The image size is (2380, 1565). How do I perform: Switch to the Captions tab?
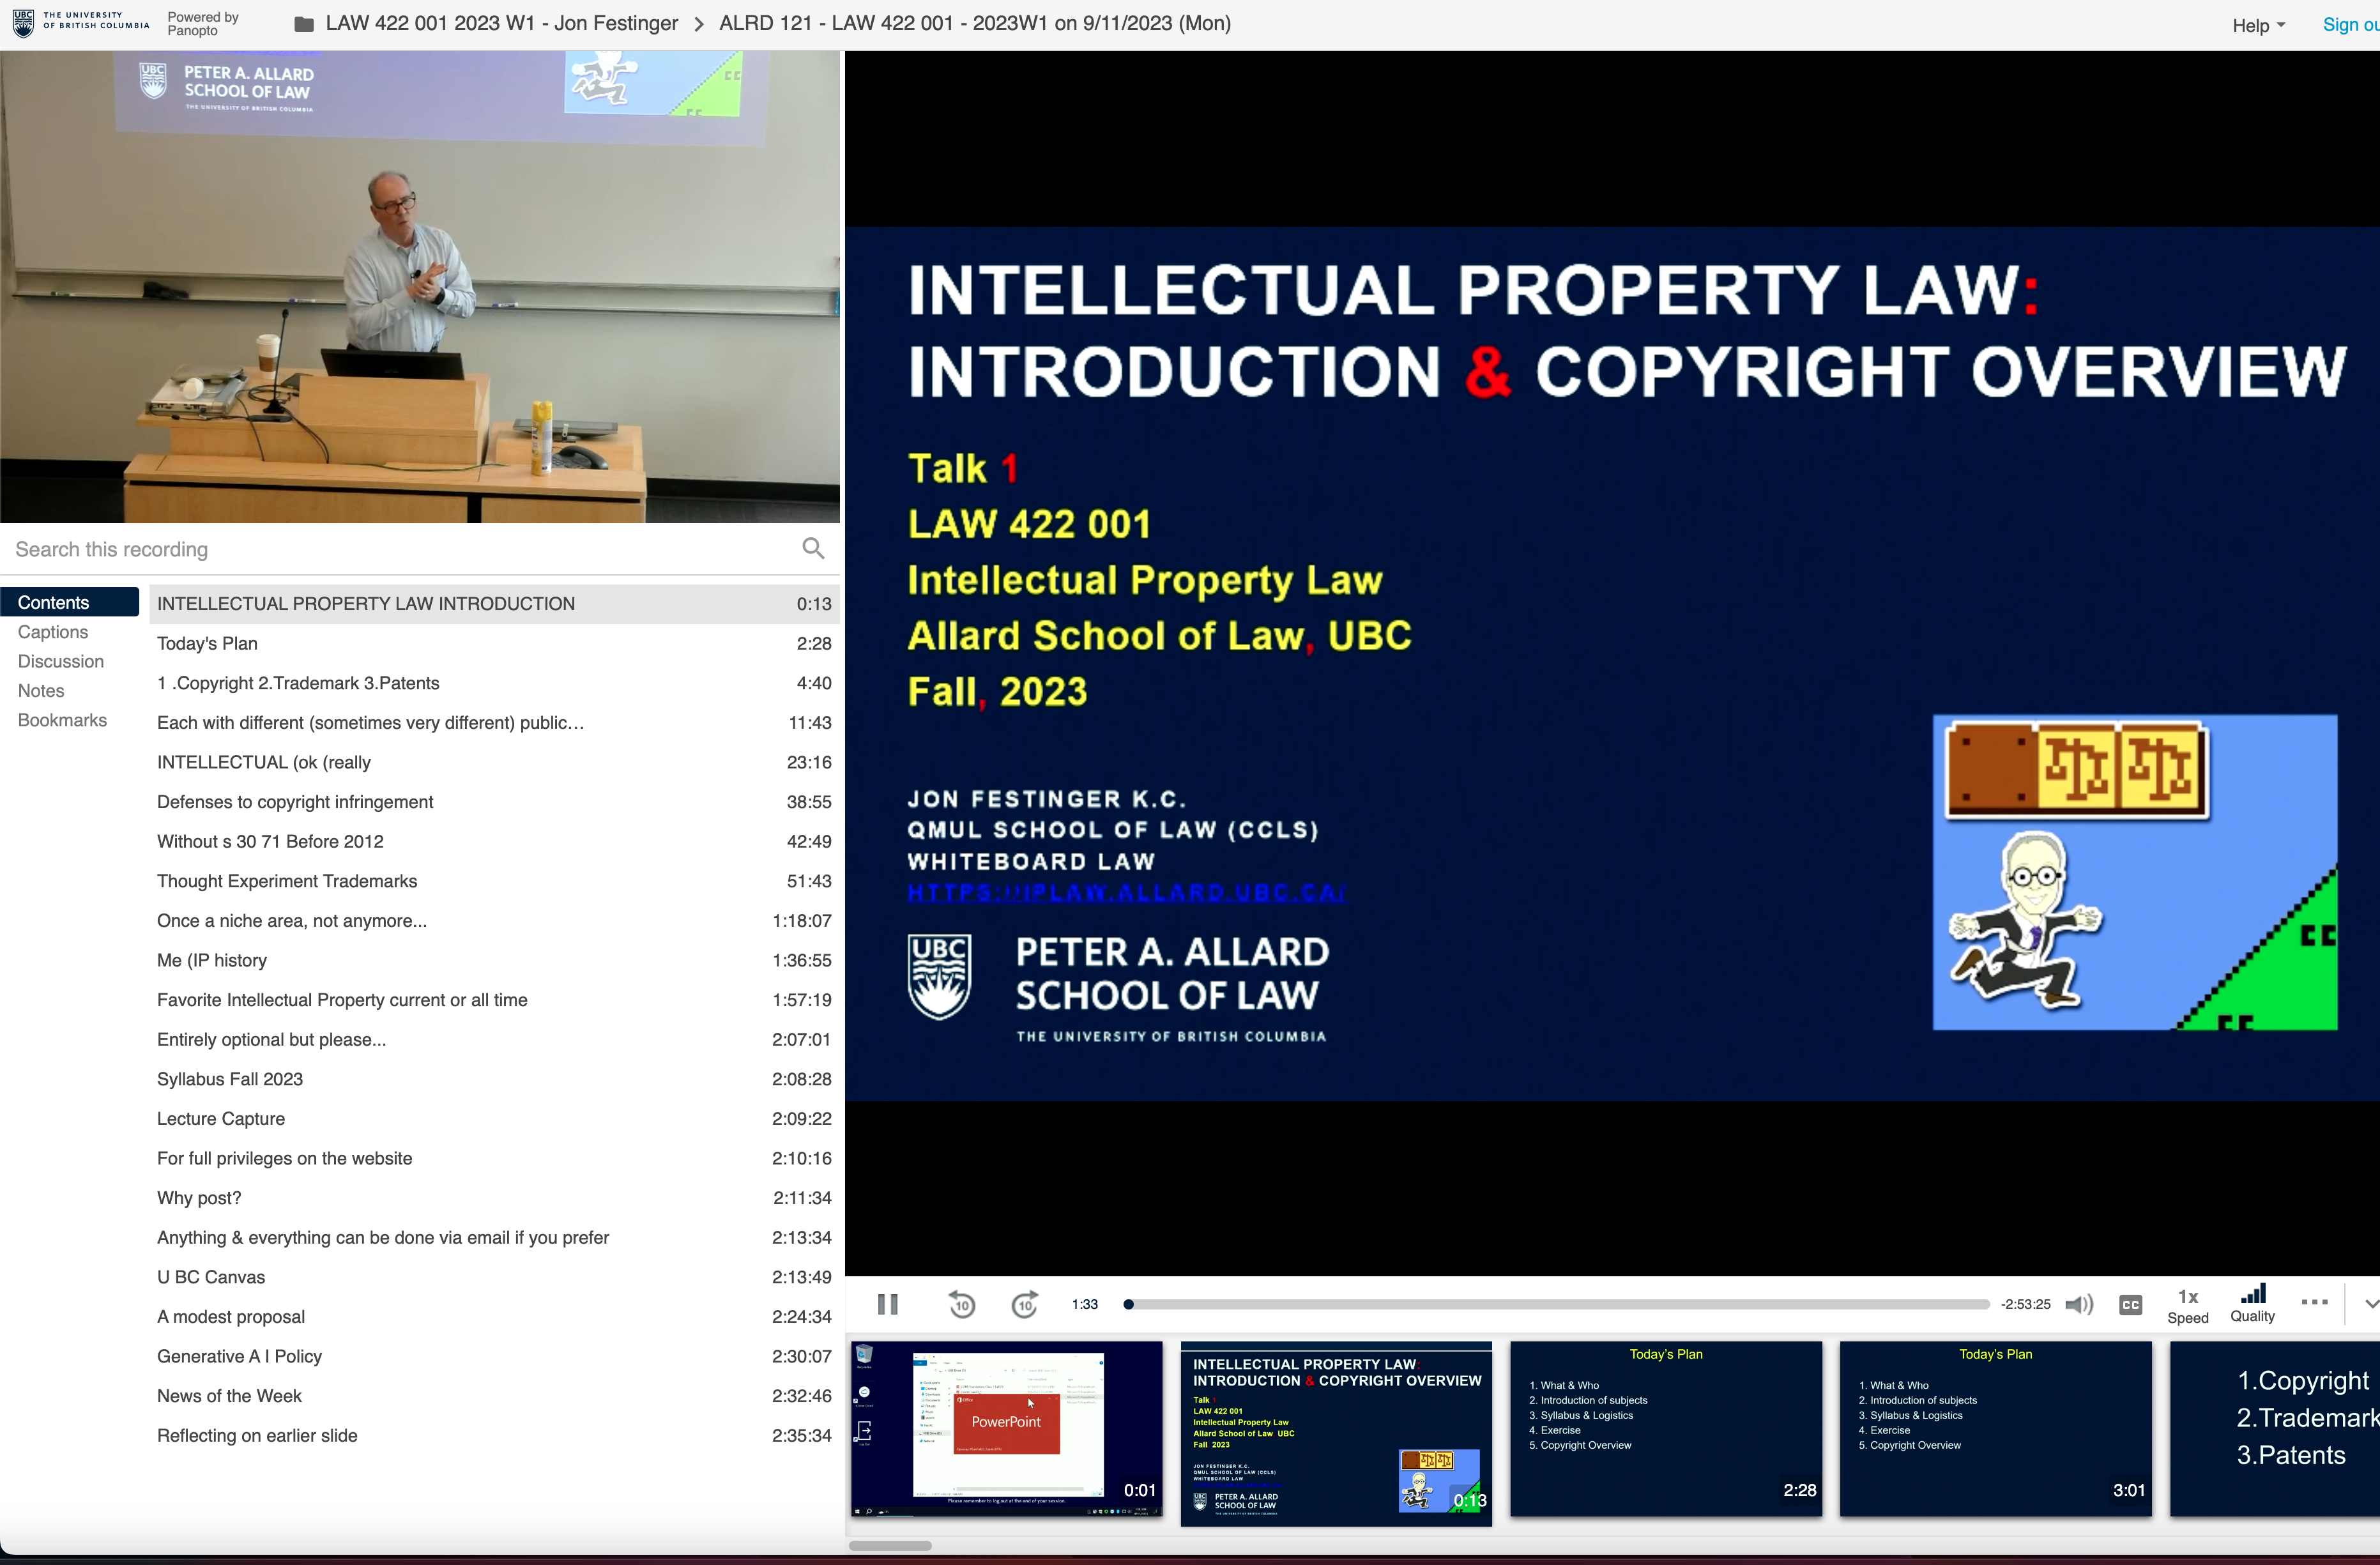[53, 632]
